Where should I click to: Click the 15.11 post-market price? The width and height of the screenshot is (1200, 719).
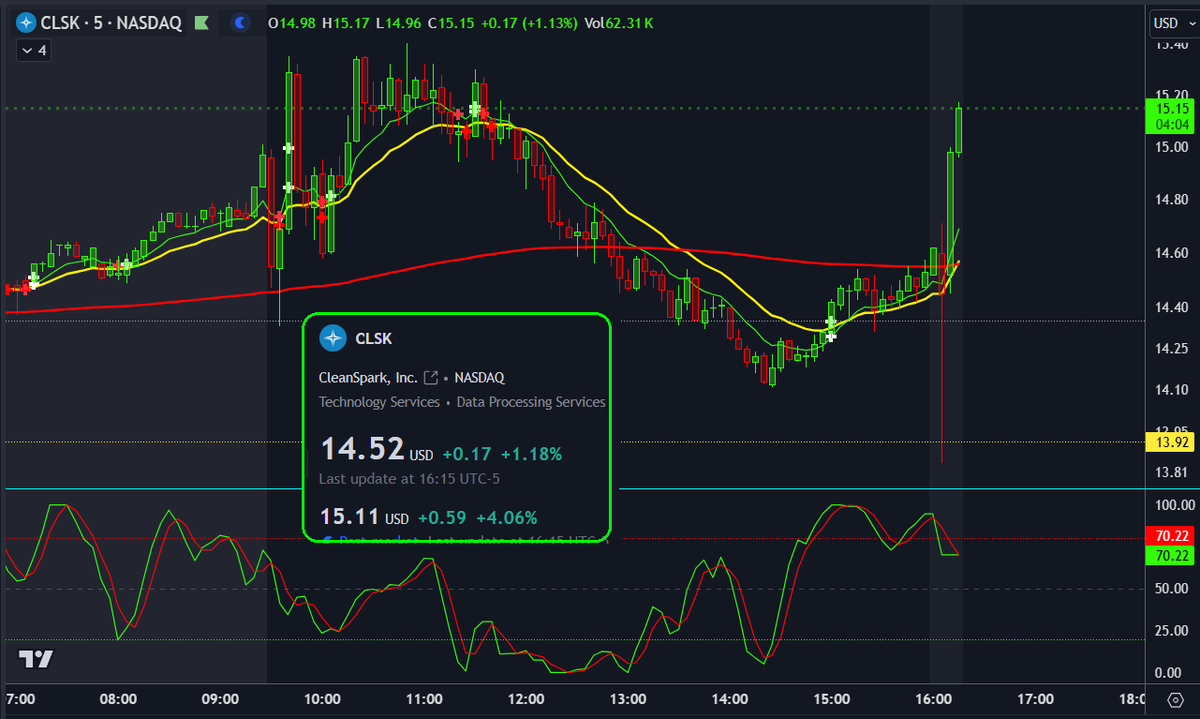(x=351, y=517)
